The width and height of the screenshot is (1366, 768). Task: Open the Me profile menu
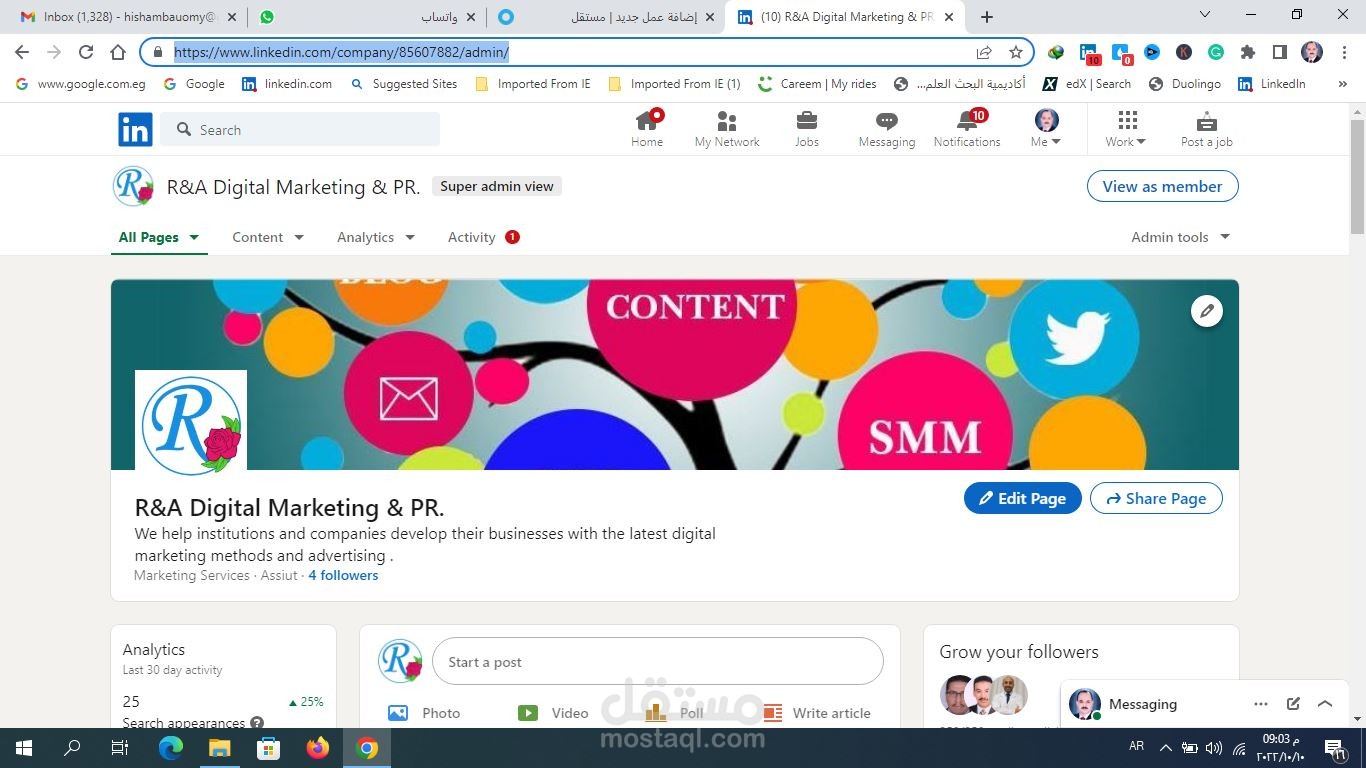point(1046,129)
